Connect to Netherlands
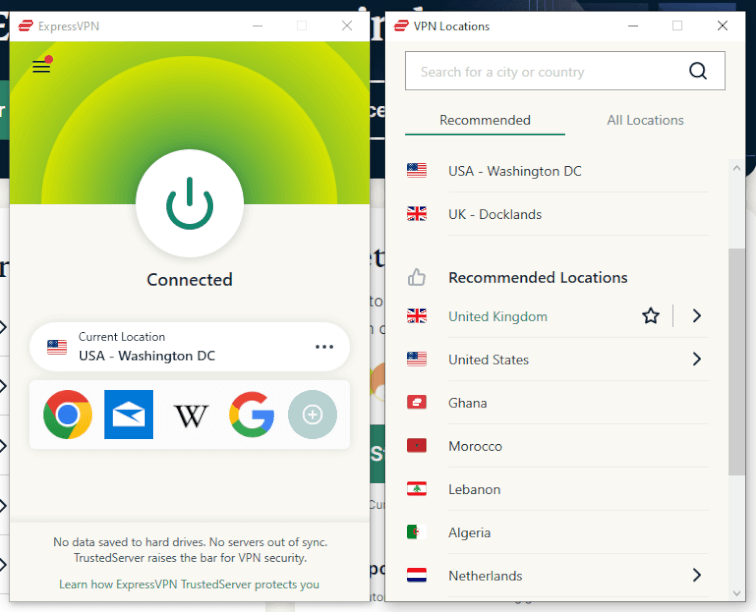The height and width of the screenshot is (612, 756). click(x=485, y=576)
